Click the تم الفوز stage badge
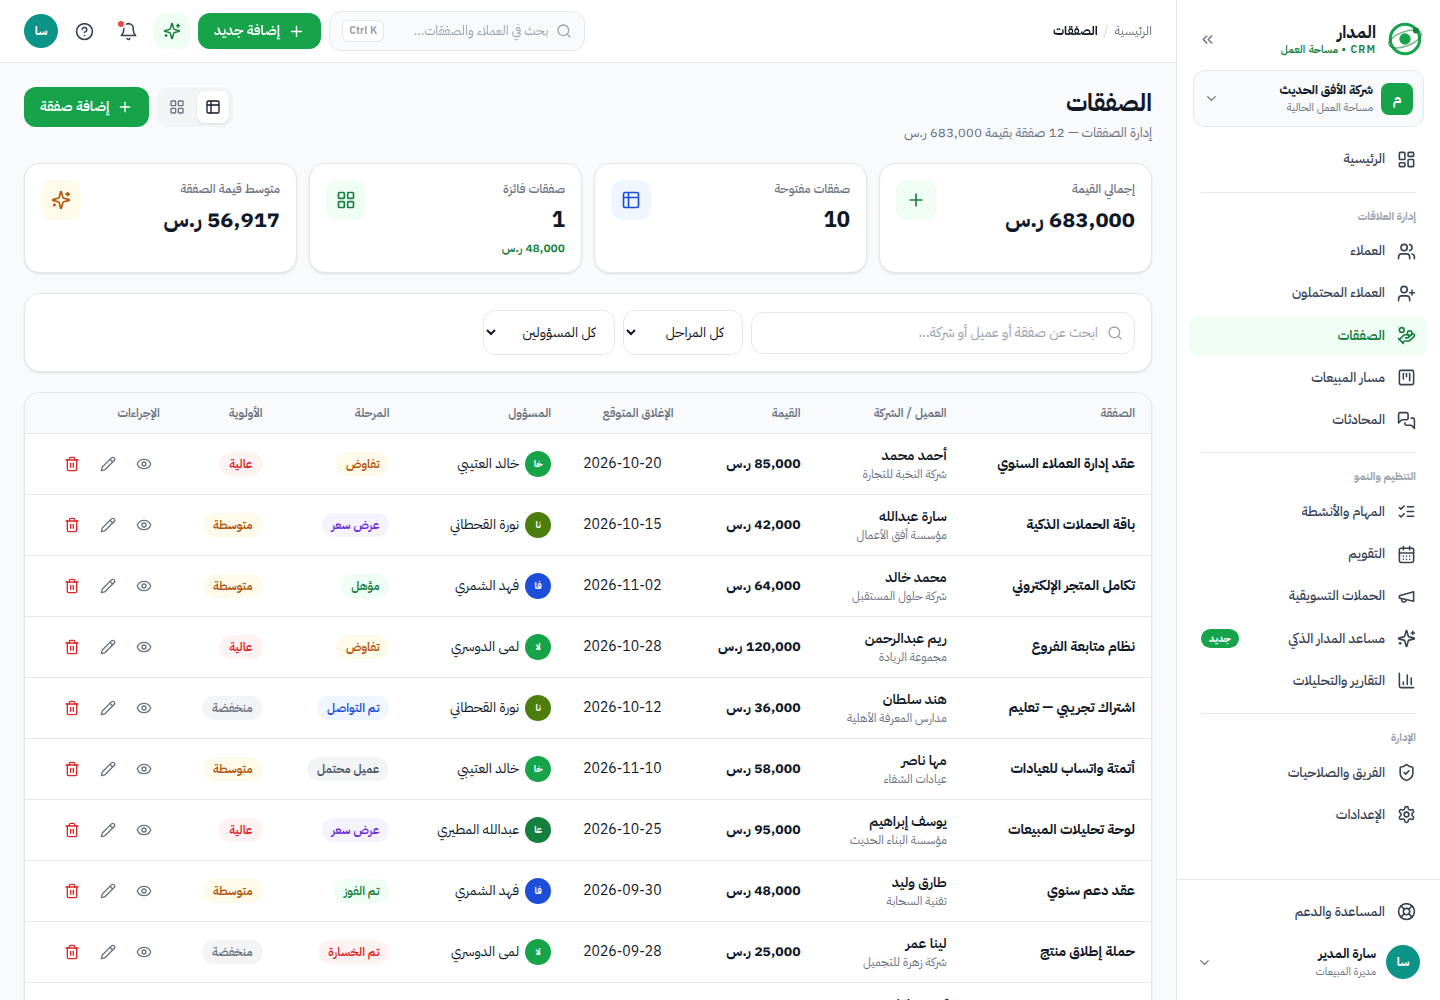This screenshot has height=1000, width=1440. tap(361, 891)
